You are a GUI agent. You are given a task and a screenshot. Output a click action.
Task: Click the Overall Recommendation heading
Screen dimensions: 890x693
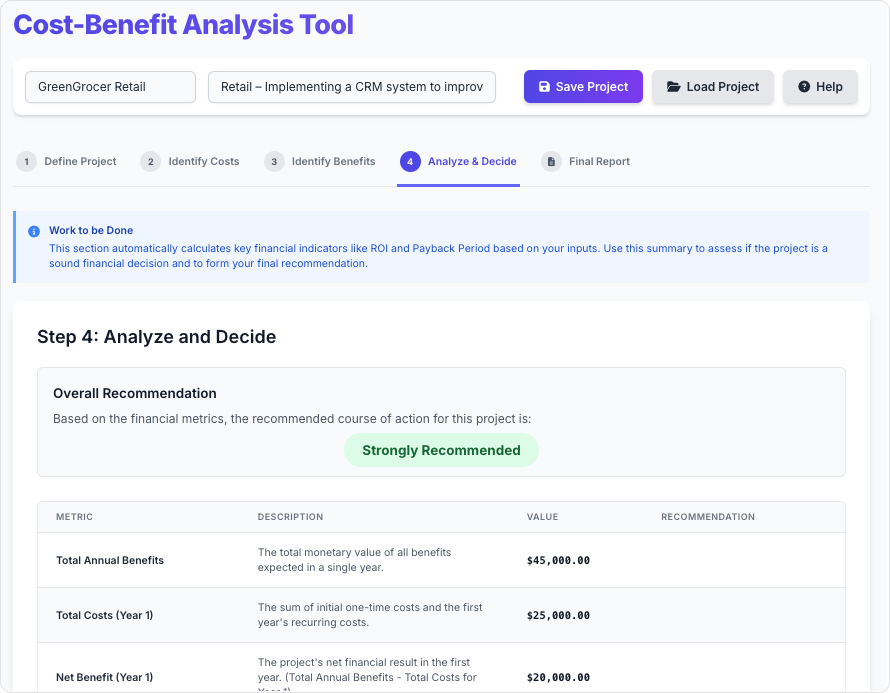click(x=135, y=393)
